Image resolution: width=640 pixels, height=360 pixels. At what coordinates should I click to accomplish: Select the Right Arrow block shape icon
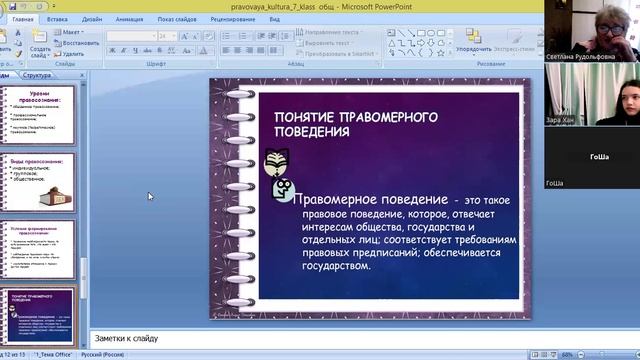coord(421,43)
